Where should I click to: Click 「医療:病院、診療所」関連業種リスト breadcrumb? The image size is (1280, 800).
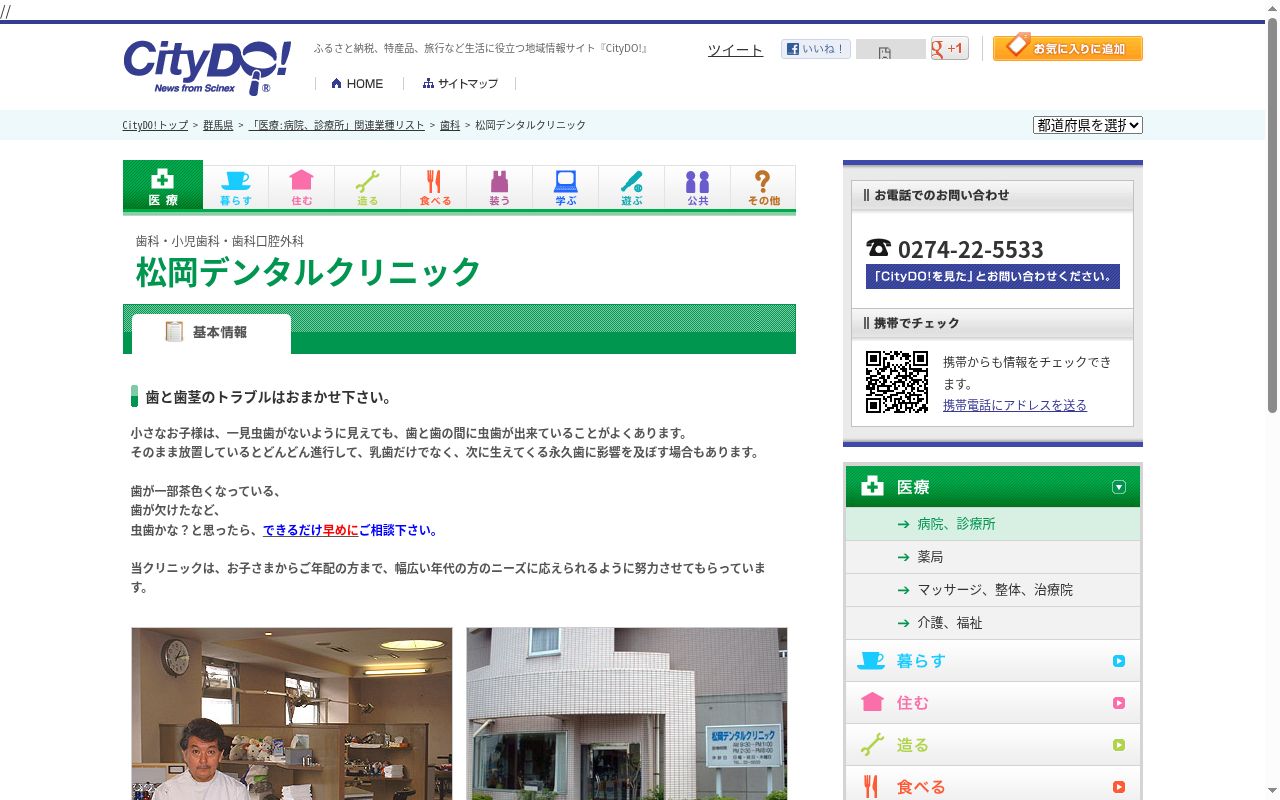pyautogui.click(x=337, y=125)
